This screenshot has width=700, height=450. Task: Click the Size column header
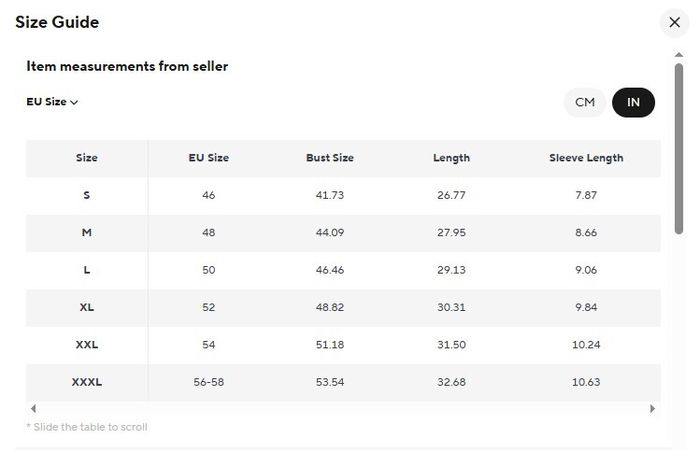point(87,158)
